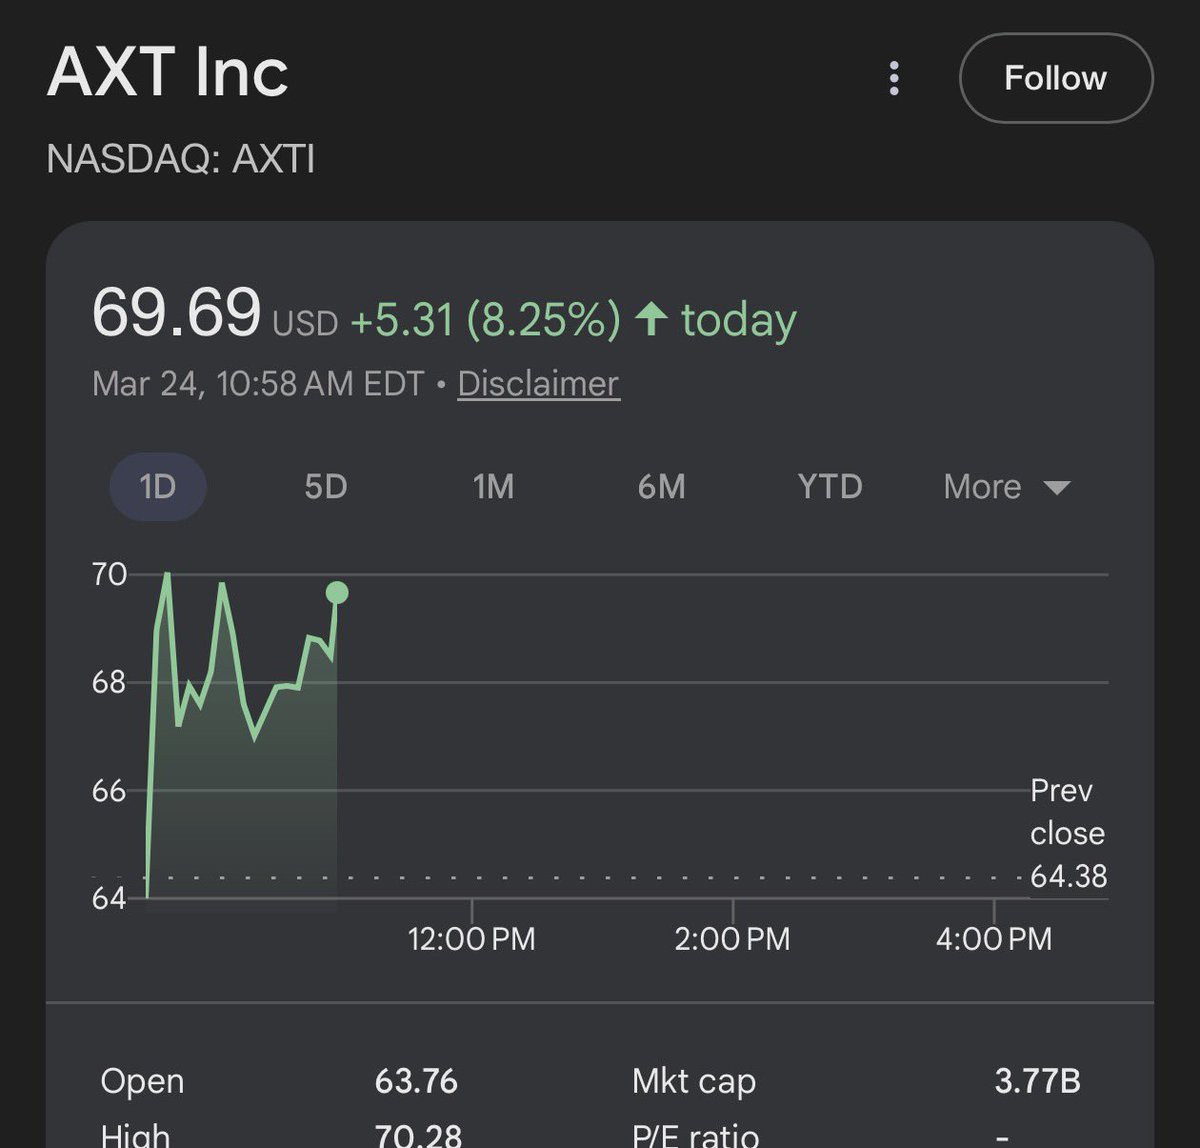Select the 1D chart range tab

[158, 487]
